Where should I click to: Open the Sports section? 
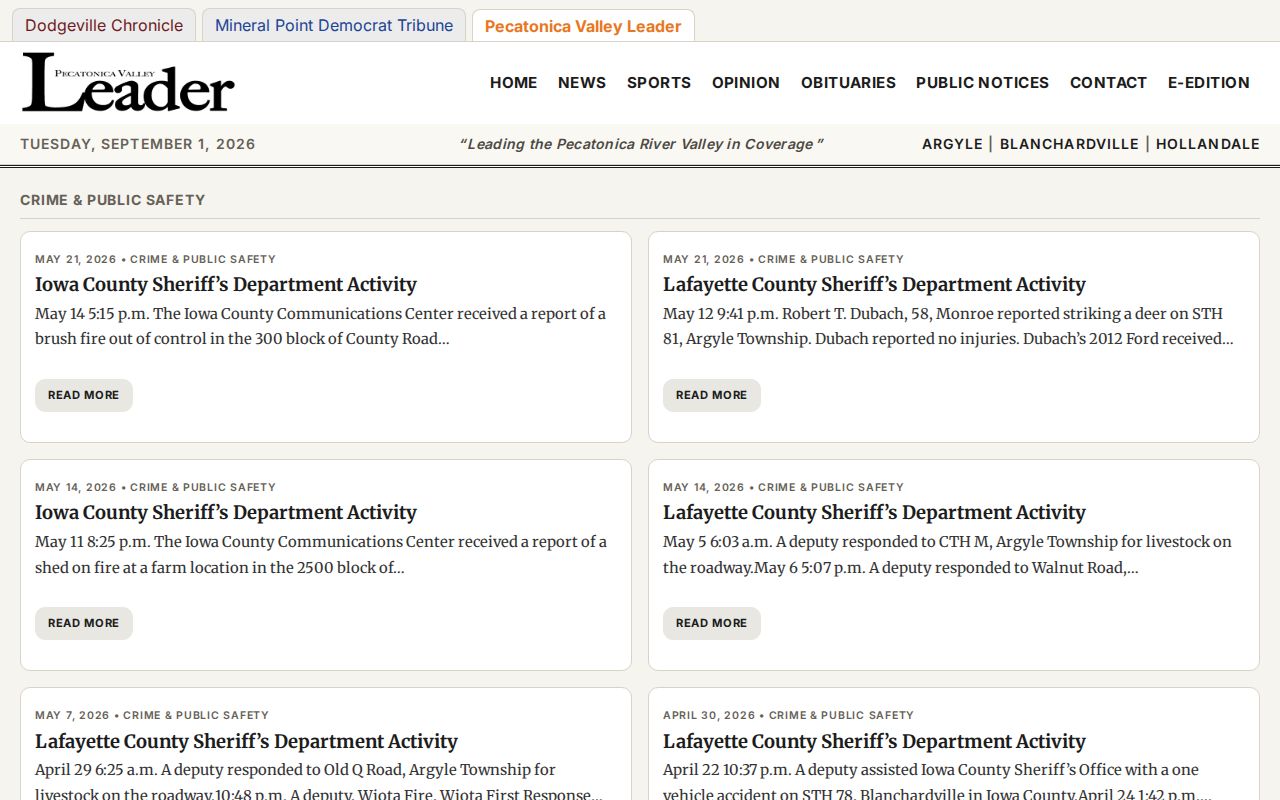tap(659, 83)
